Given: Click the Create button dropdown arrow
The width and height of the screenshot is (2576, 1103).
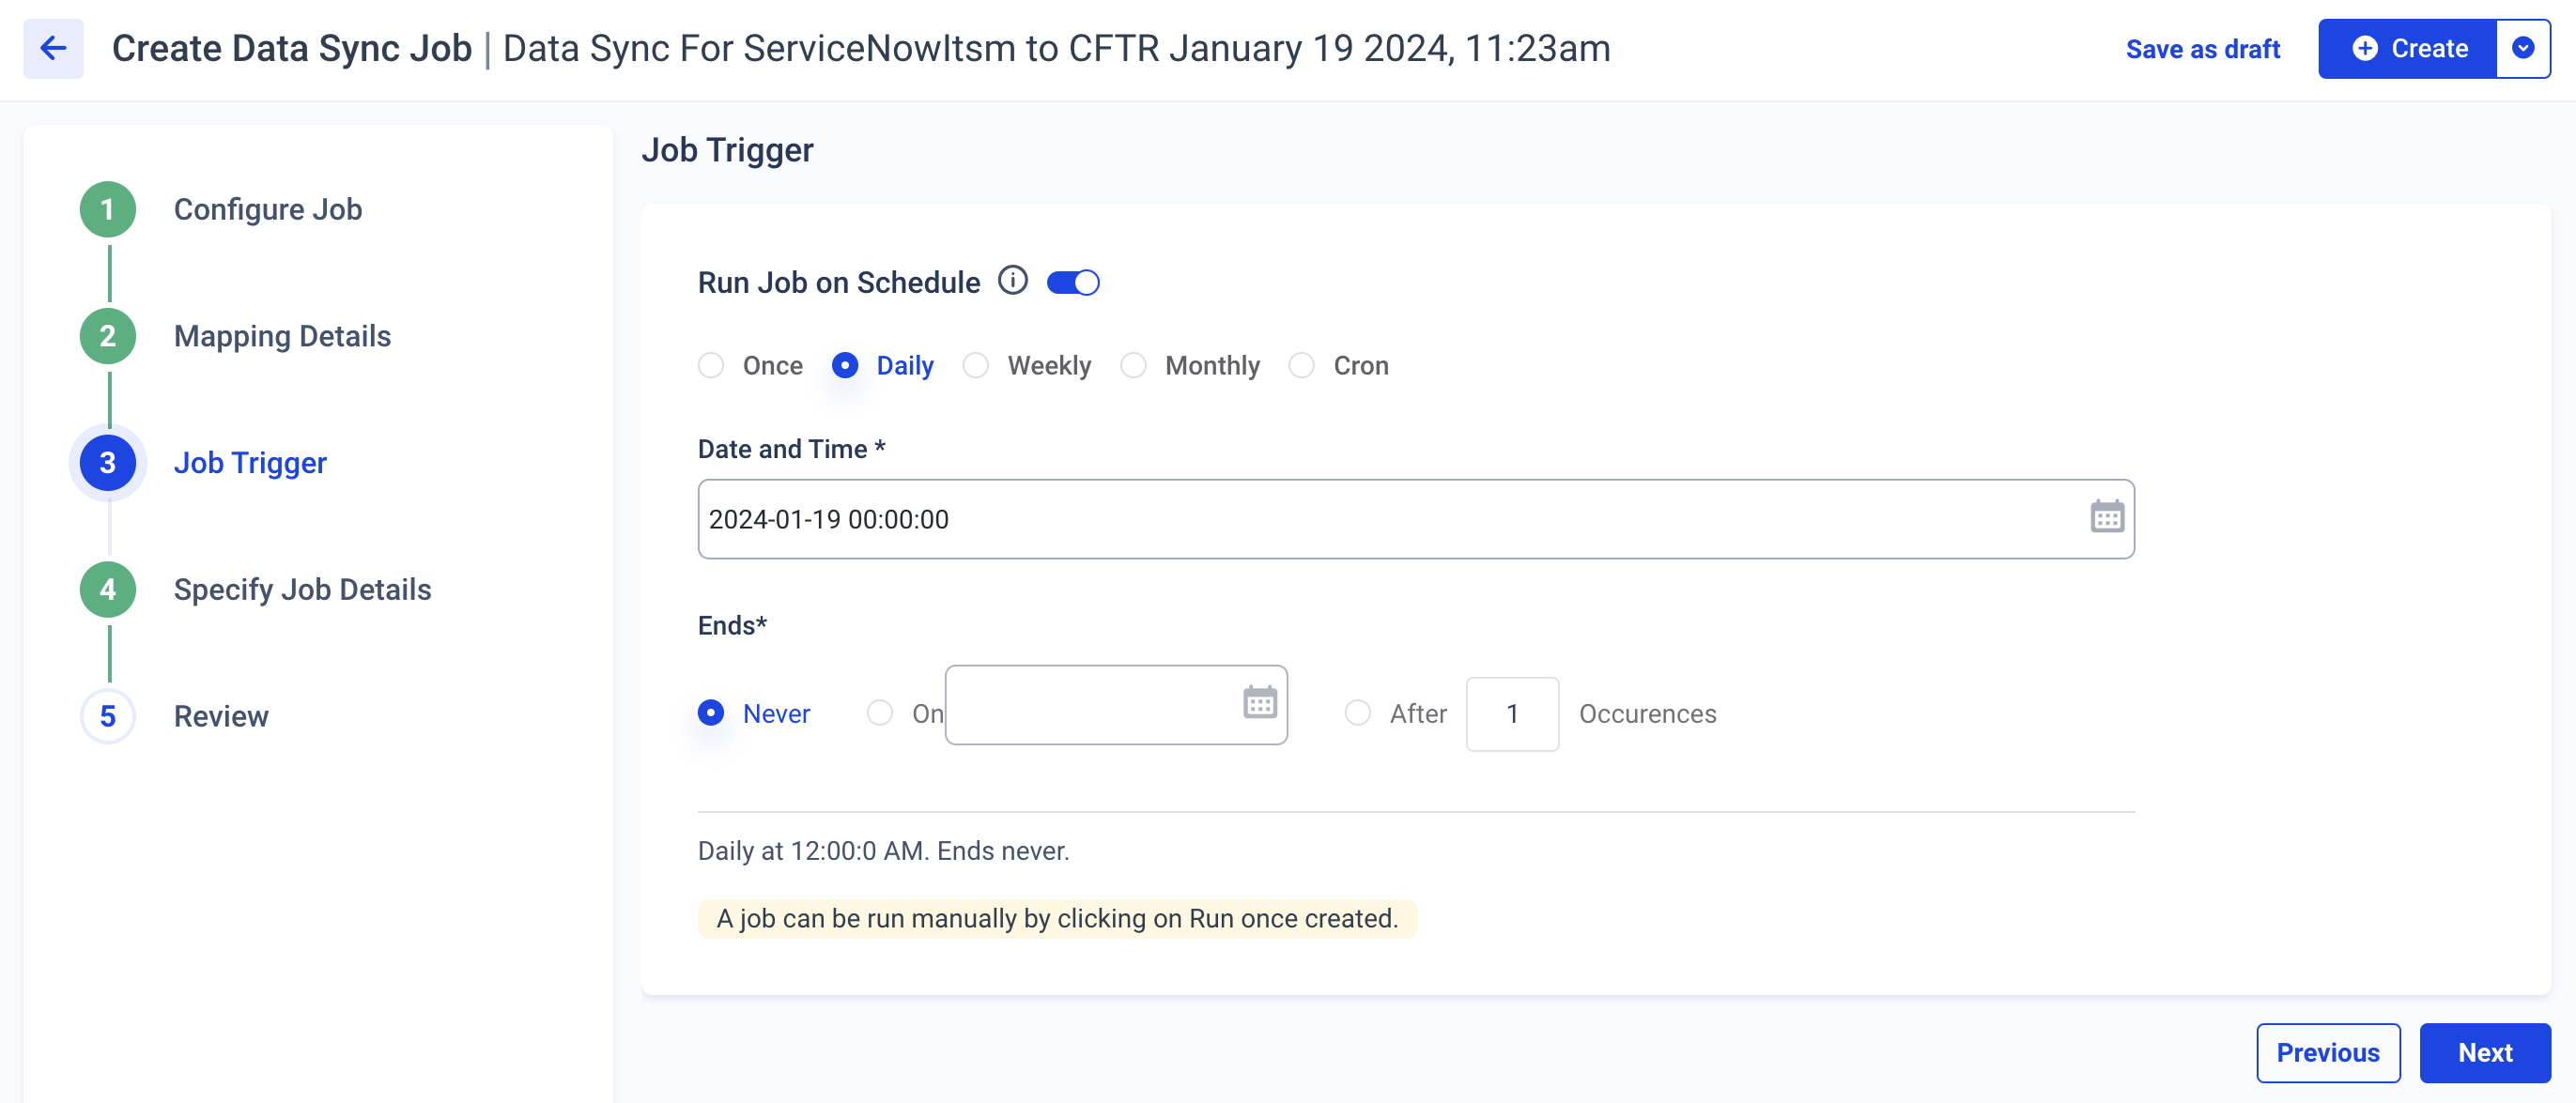Looking at the screenshot, I should tap(2525, 49).
